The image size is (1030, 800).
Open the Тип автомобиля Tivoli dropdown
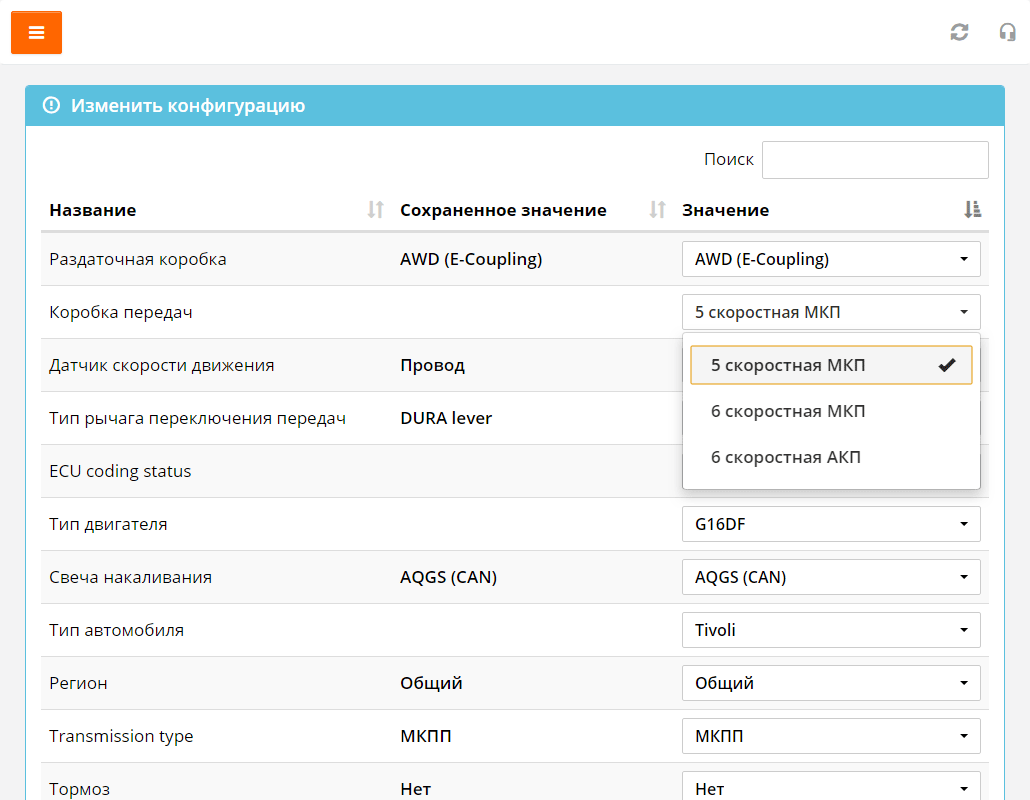[x=830, y=630]
